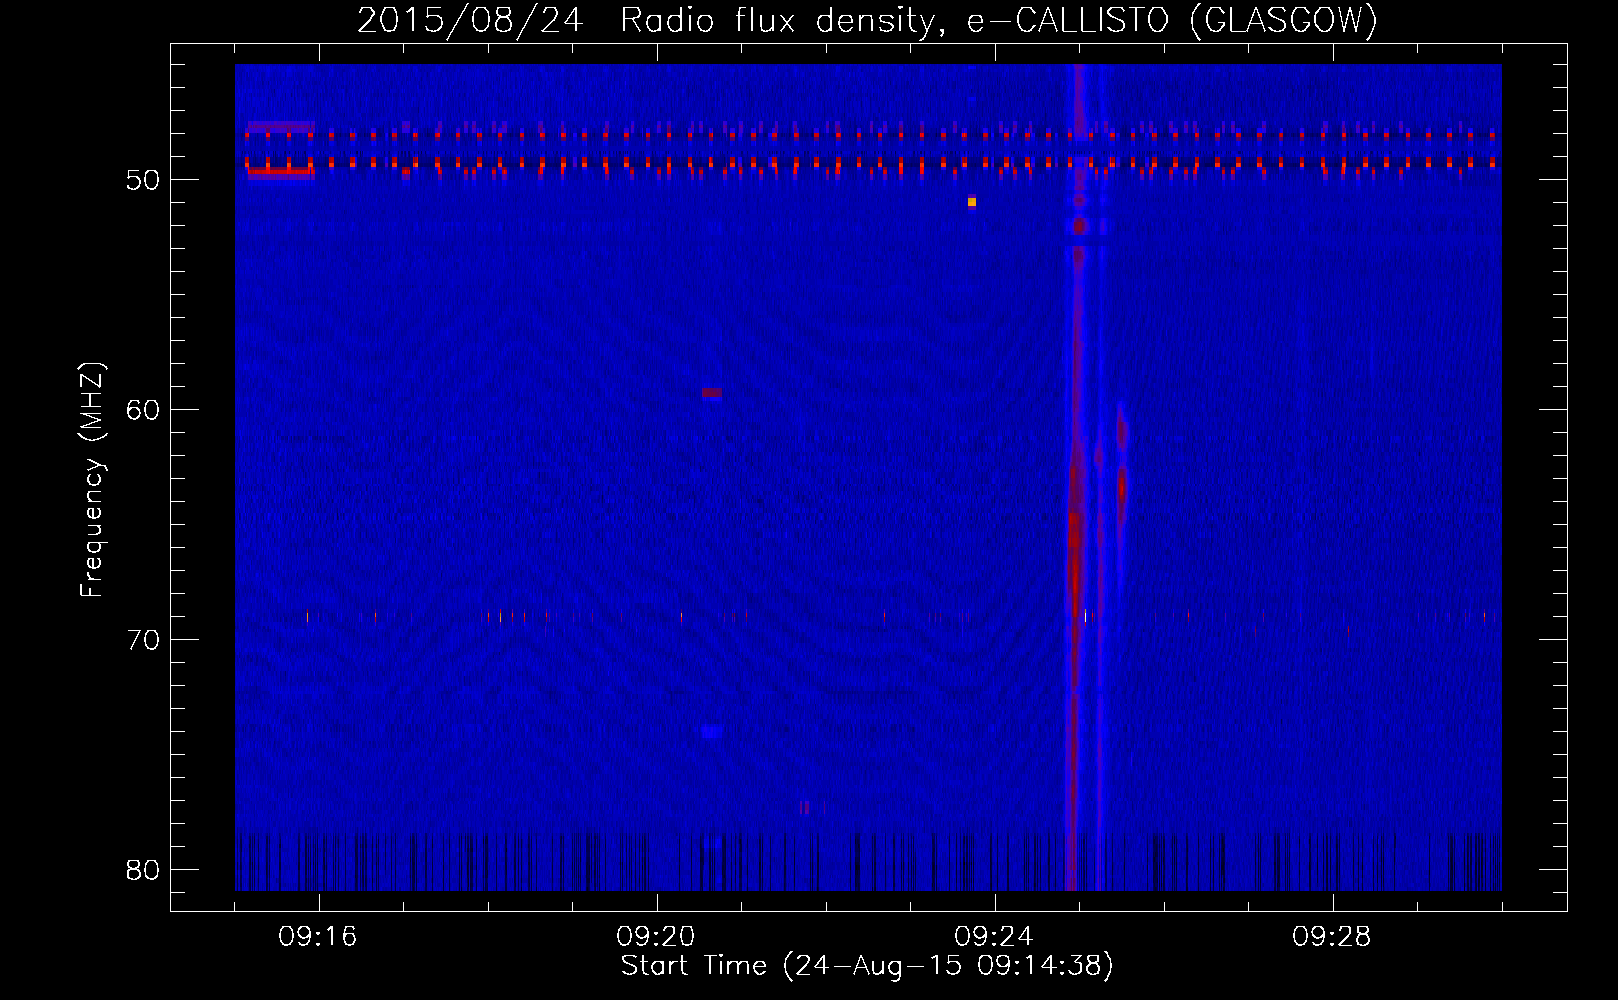Click the secondary burst blob near 63 MHz
1618x1000 pixels.
click(1122, 488)
